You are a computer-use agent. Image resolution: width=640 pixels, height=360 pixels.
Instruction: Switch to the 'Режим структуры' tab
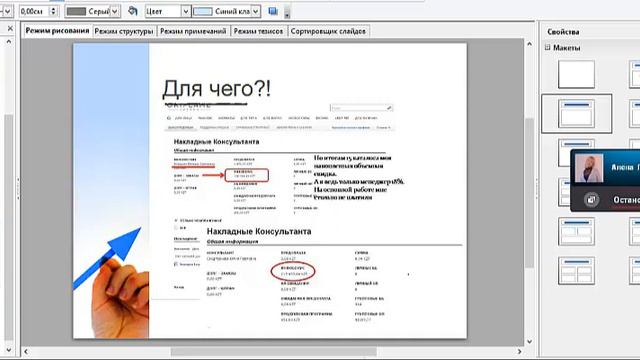click(x=124, y=31)
